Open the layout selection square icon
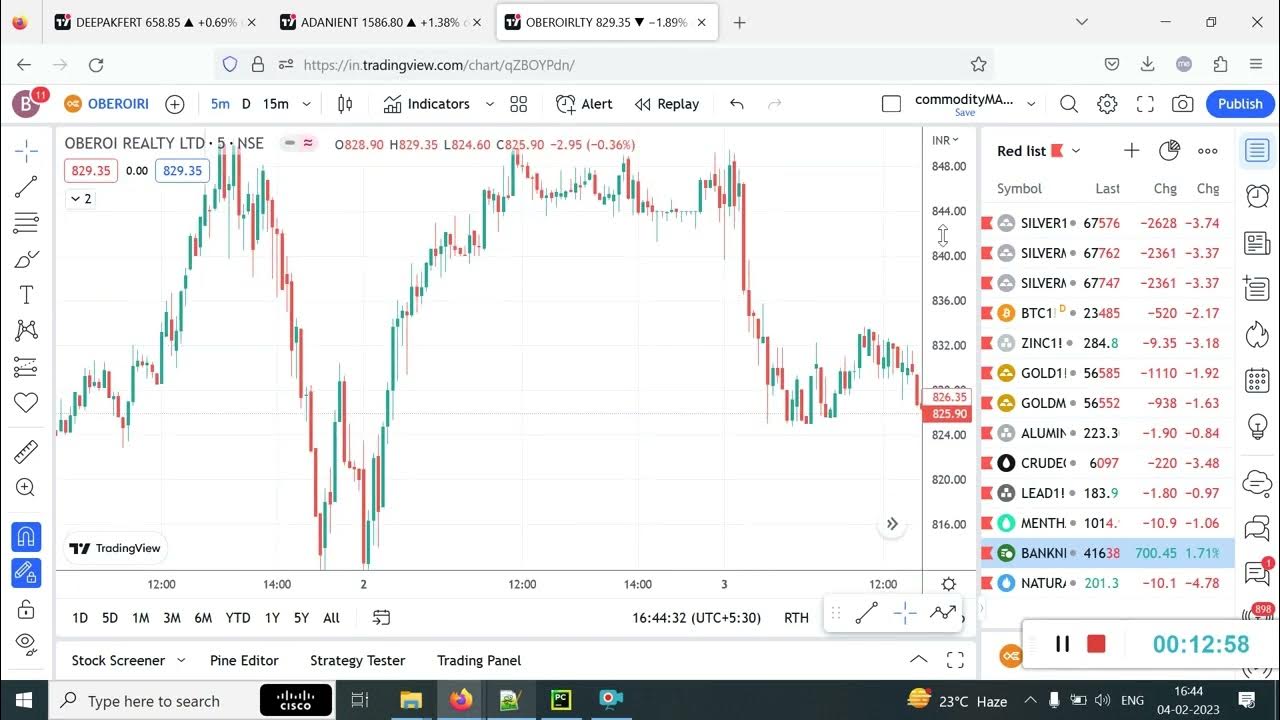 892,104
